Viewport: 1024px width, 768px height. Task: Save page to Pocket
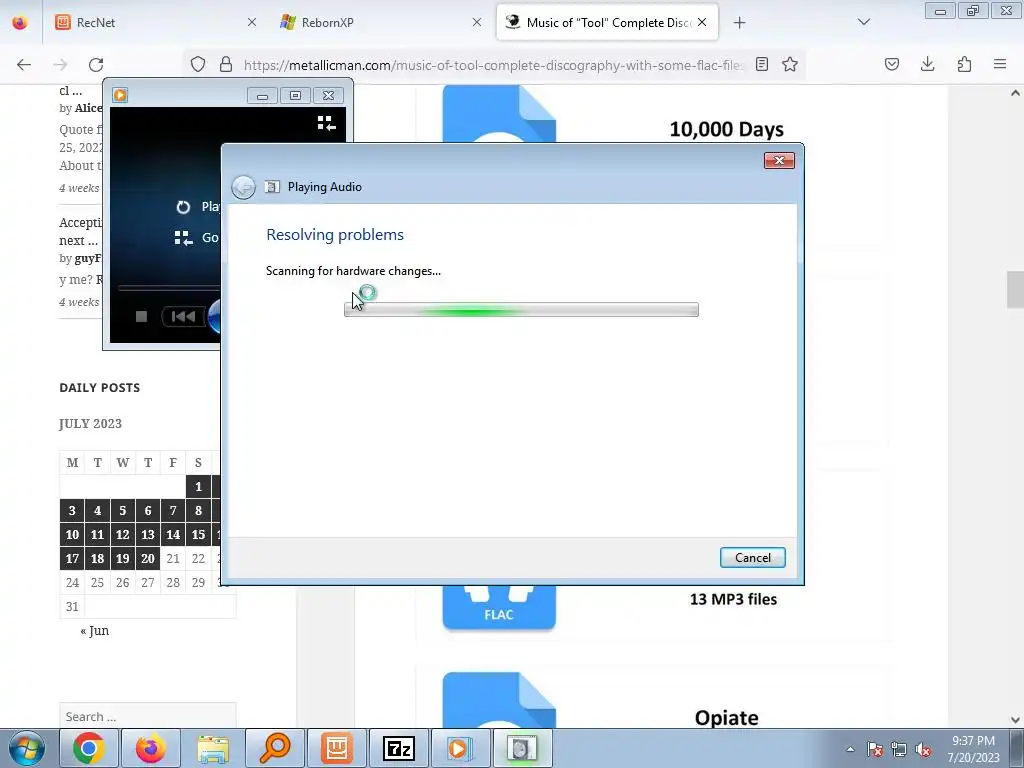point(891,64)
